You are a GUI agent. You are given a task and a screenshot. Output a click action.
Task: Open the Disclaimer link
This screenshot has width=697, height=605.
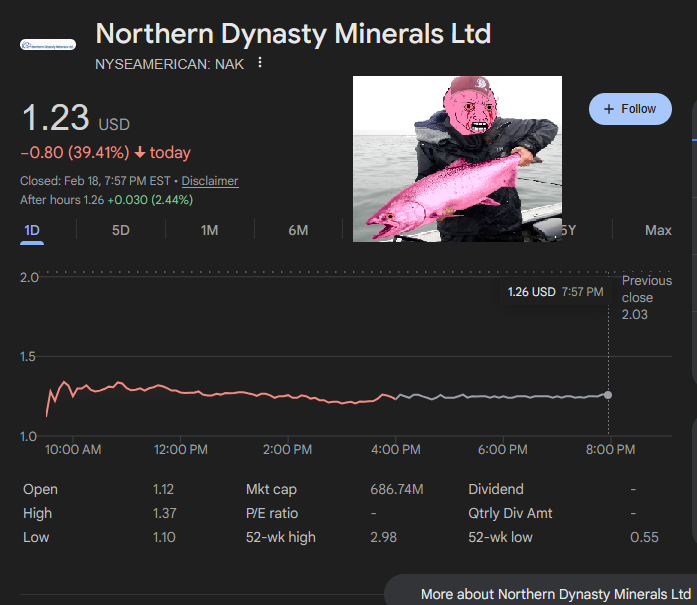[210, 181]
